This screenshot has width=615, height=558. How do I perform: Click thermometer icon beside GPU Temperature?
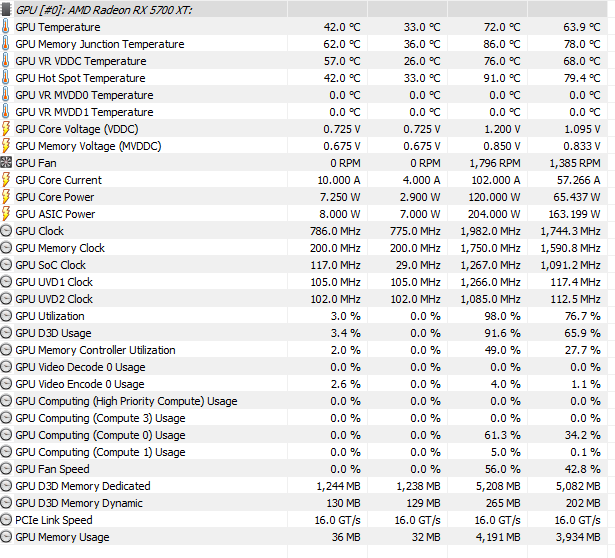coord(5,27)
